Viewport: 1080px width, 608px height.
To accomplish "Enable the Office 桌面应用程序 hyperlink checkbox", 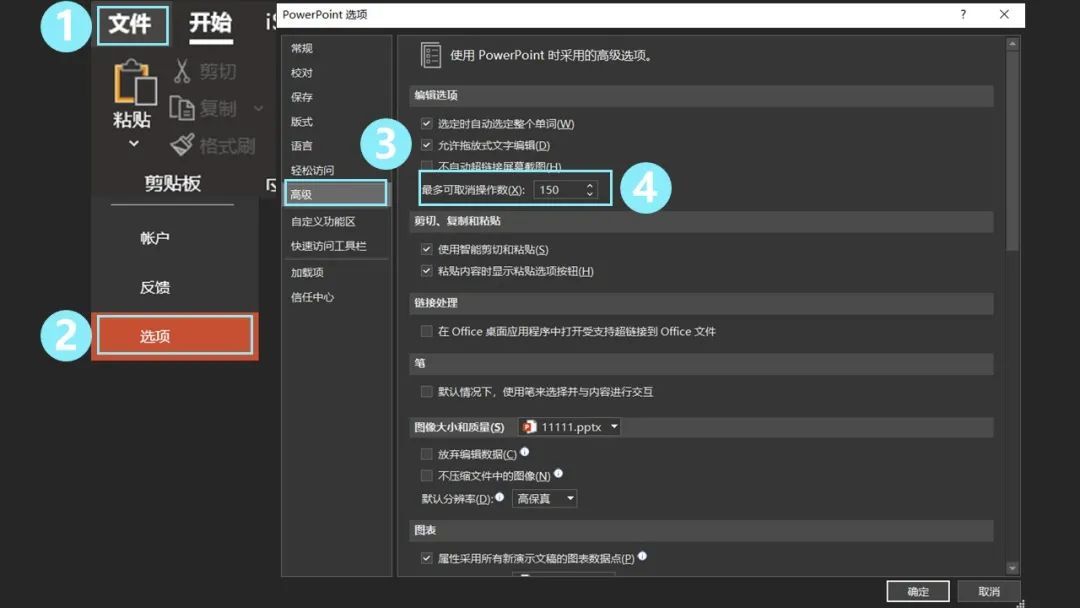I will [x=426, y=331].
